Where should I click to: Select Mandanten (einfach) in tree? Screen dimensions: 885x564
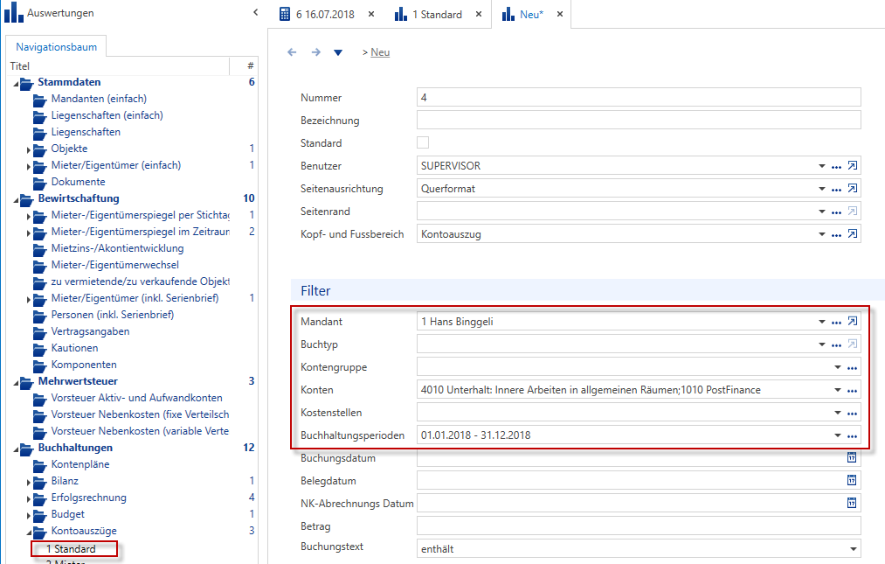99,99
